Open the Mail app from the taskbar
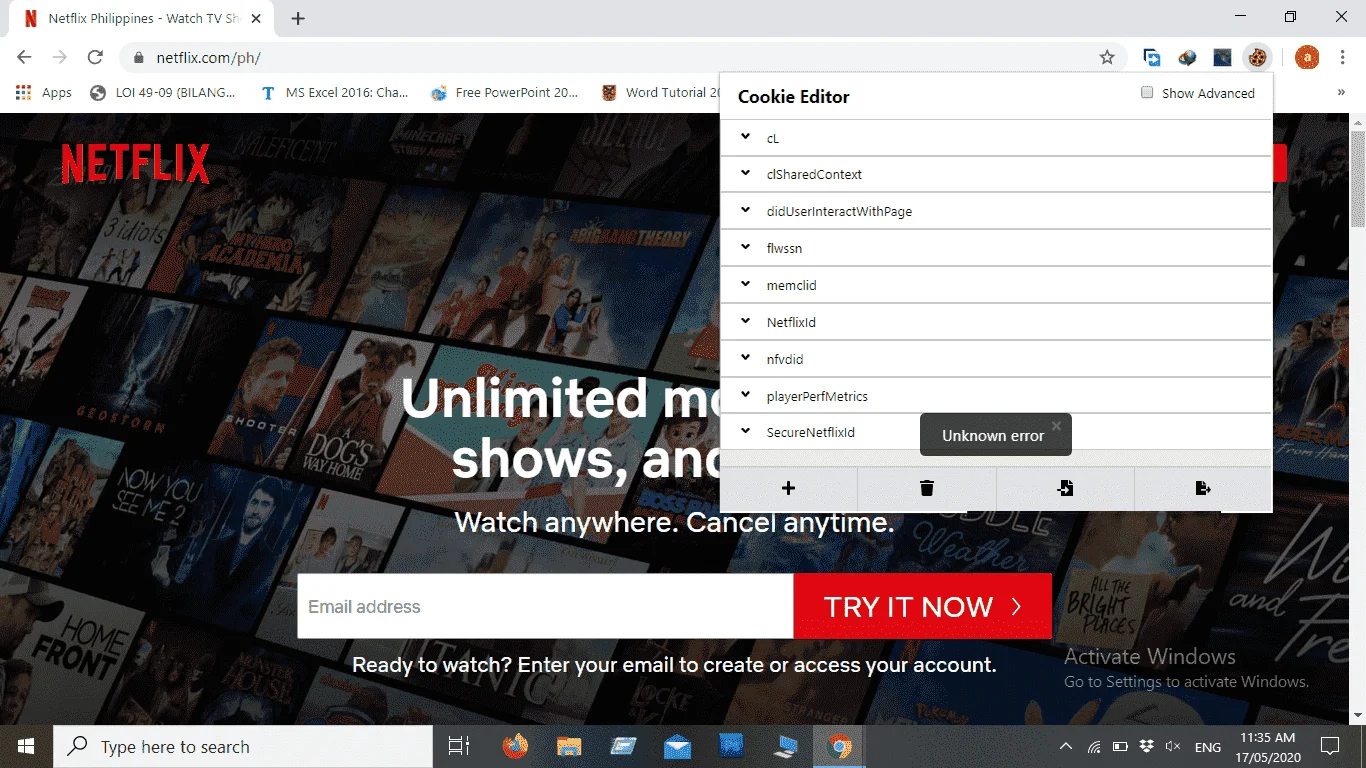 point(677,746)
